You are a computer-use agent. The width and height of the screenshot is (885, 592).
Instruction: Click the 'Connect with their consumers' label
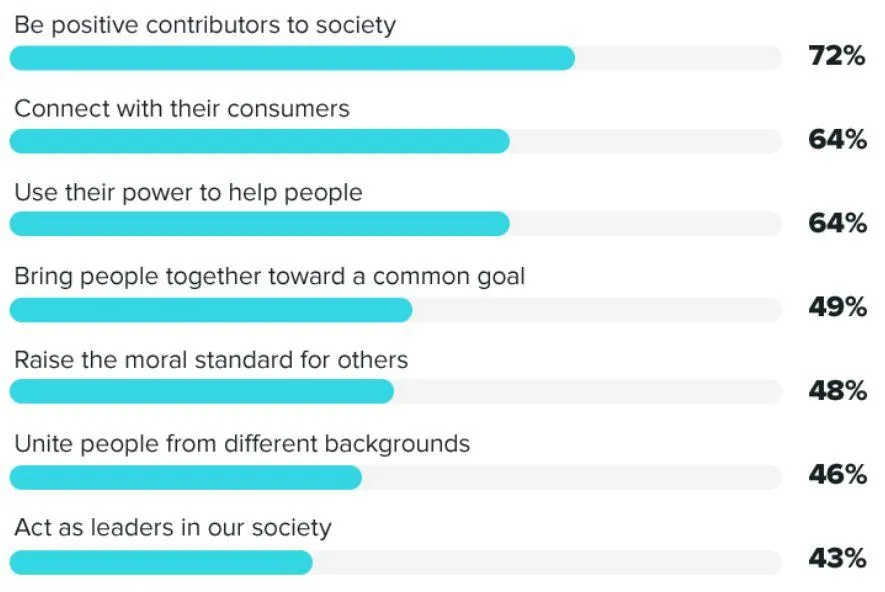tap(182, 108)
